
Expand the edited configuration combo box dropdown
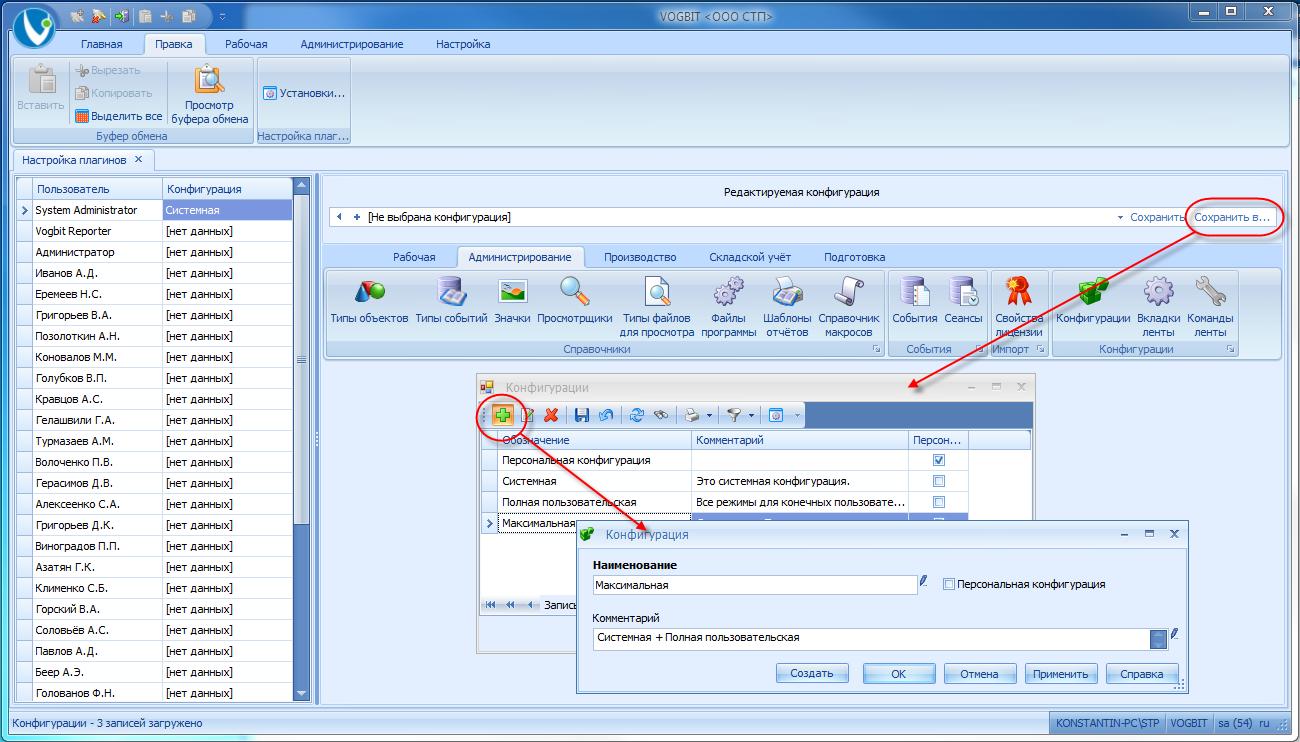click(1120, 217)
